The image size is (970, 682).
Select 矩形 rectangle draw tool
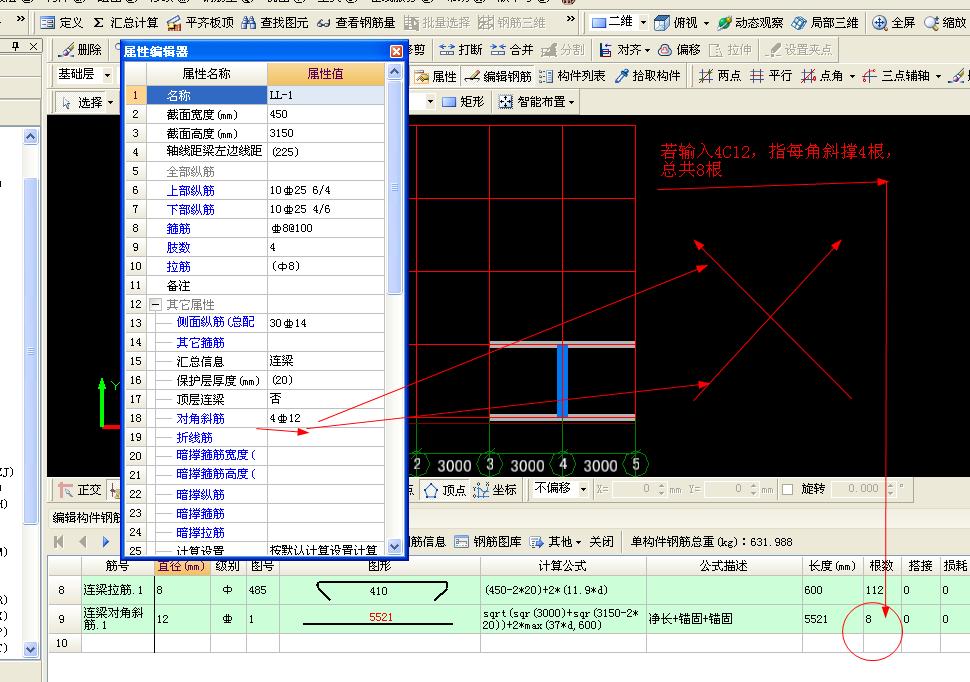pyautogui.click(x=463, y=101)
